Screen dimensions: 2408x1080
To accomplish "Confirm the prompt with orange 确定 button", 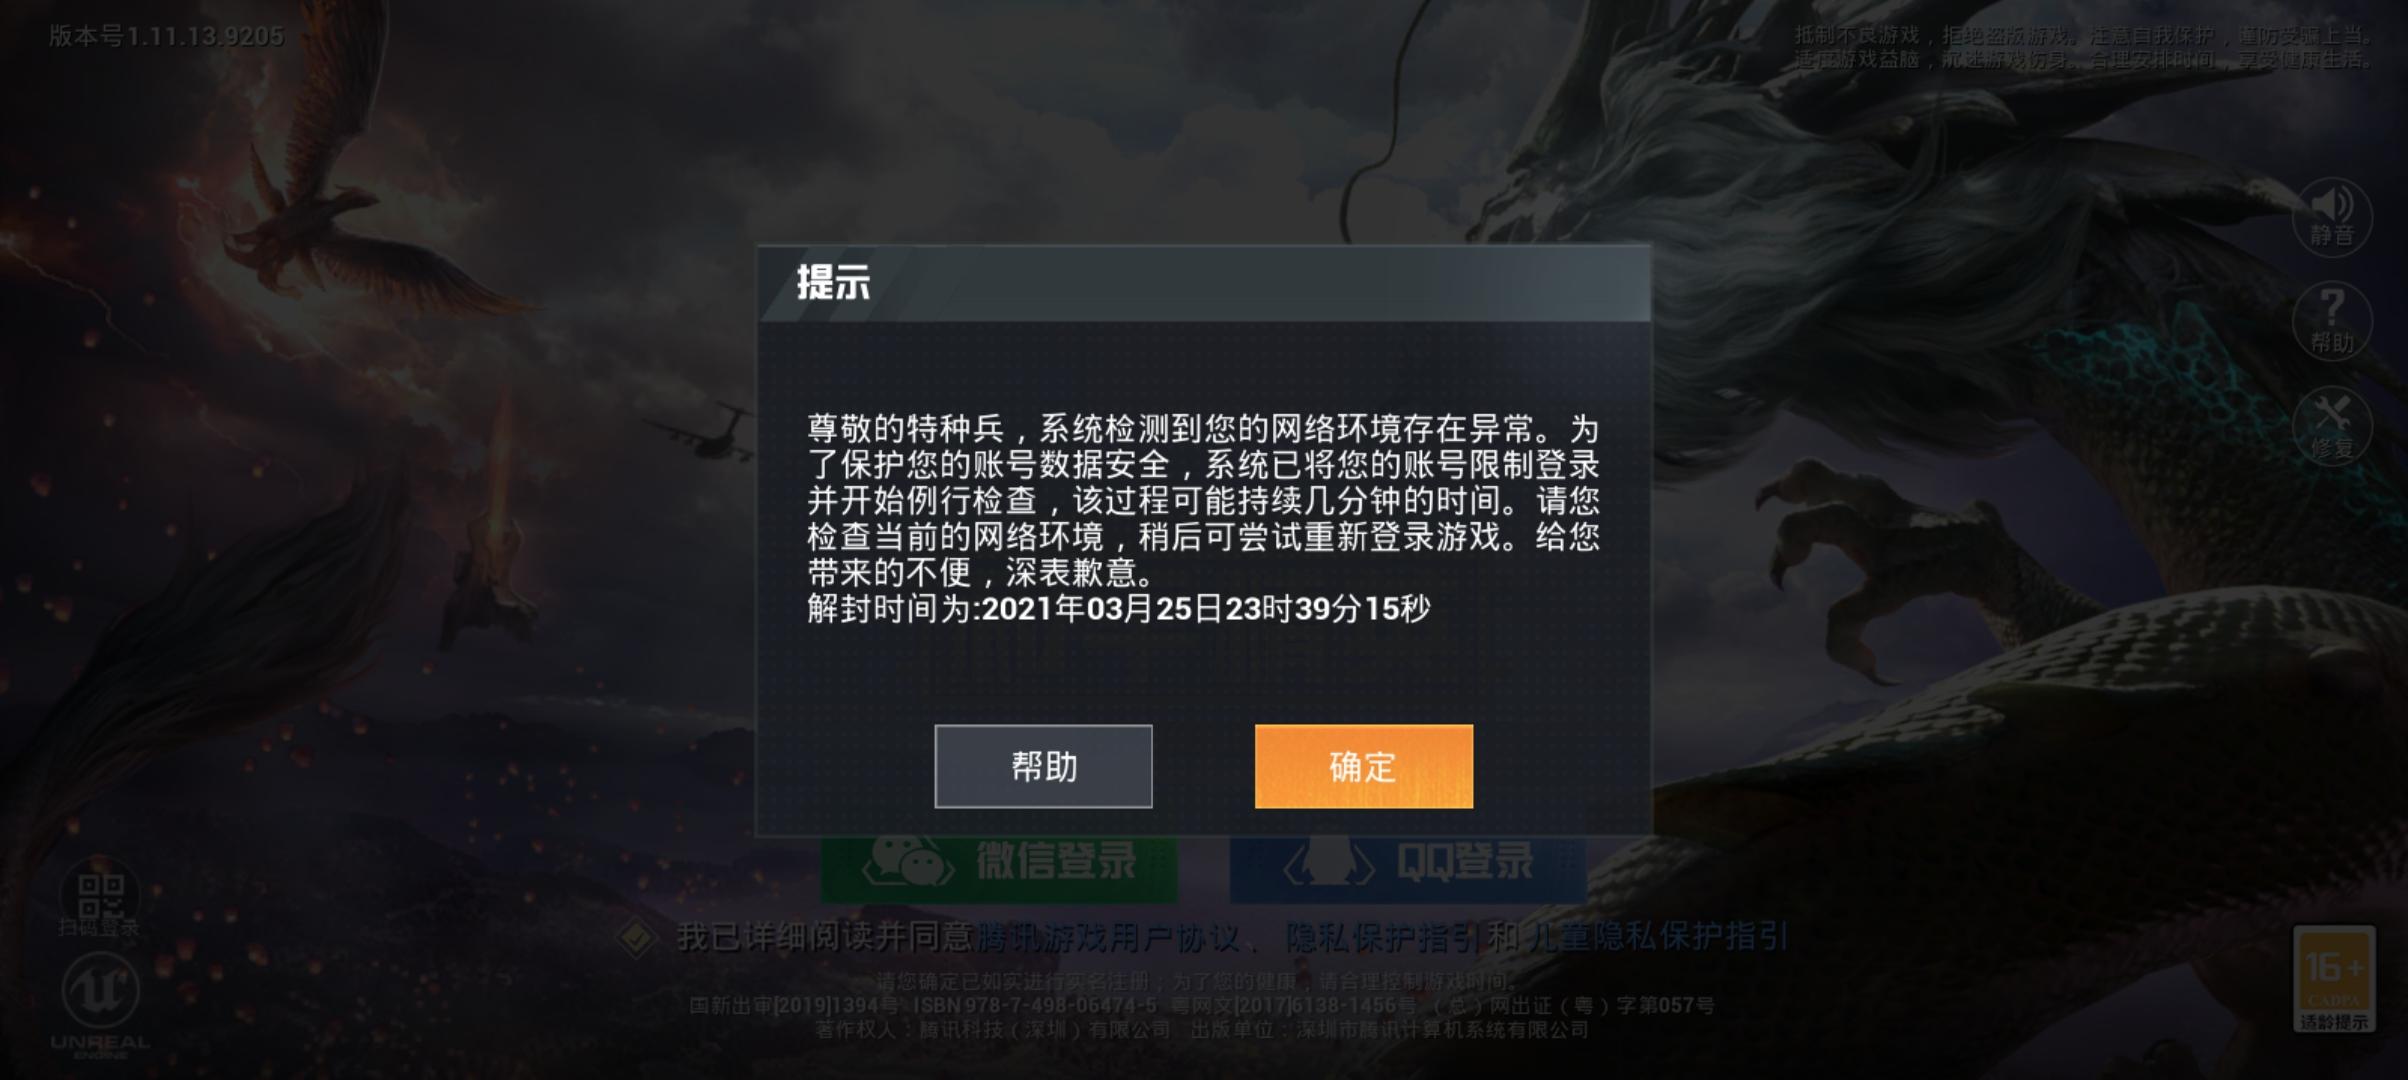I will pos(1364,766).
